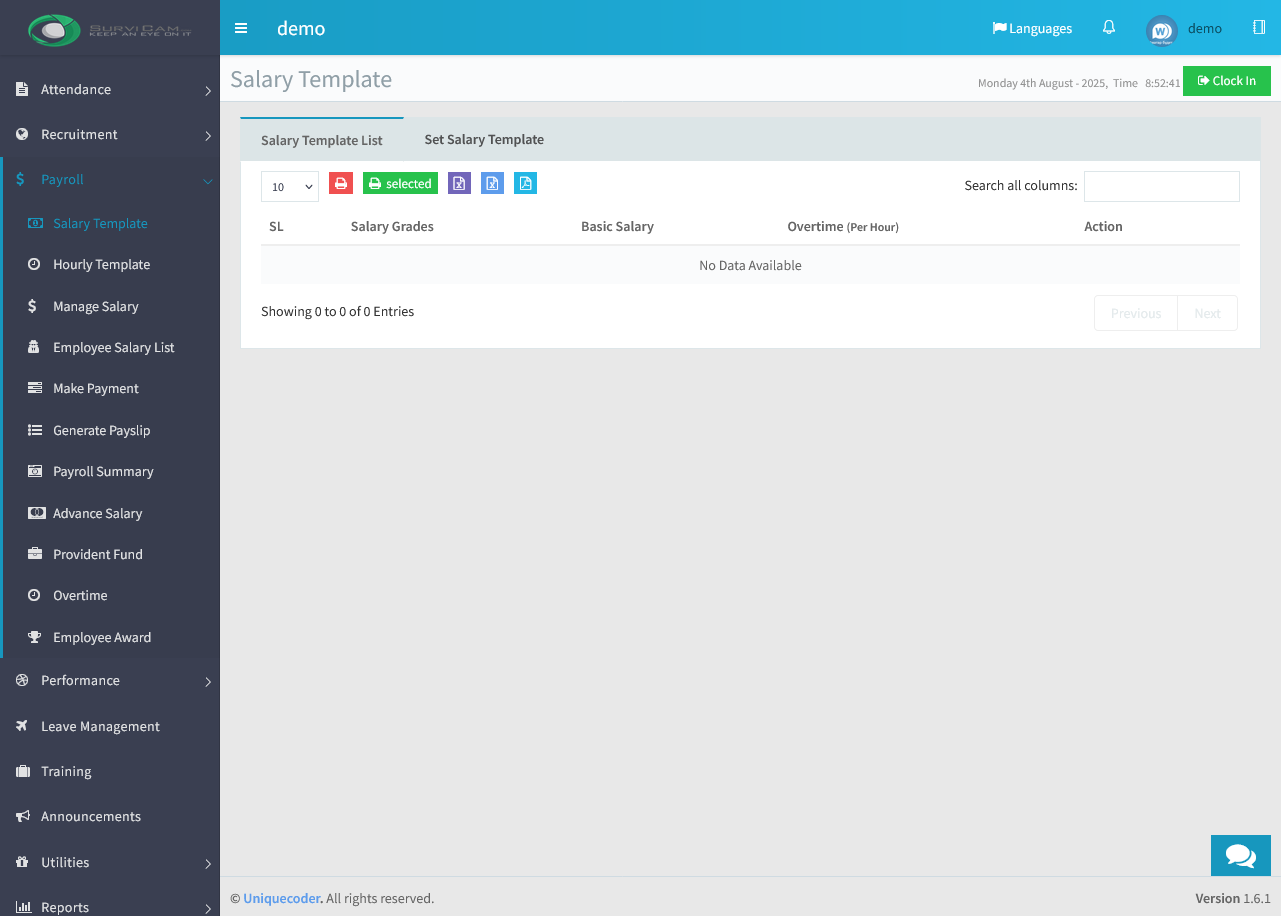Viewport: 1281px width, 916px height.
Task: Open Employee Award from the sidebar
Action: coord(110,638)
